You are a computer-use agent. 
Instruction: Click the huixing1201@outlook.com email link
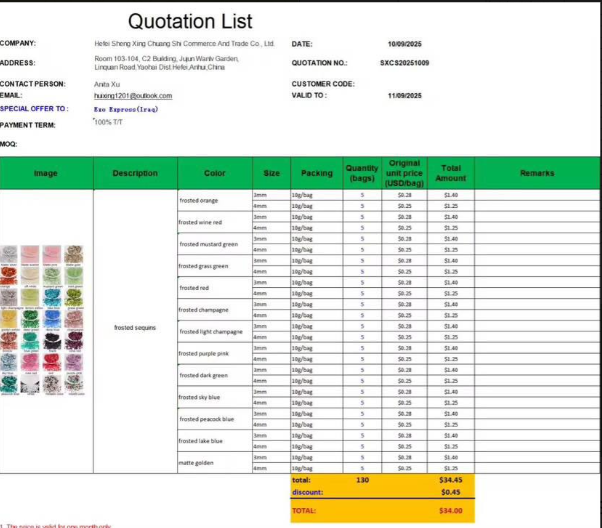(133, 96)
